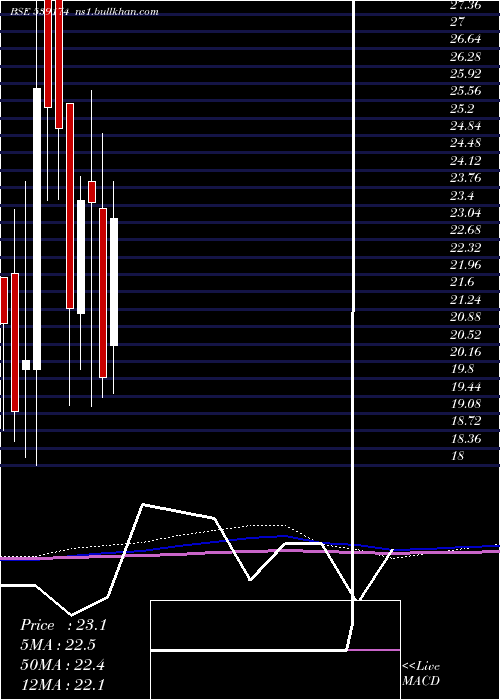Viewport: 500px width, 700px height.
Task: Click the 20.52 price axis label
Action: coord(466,335)
